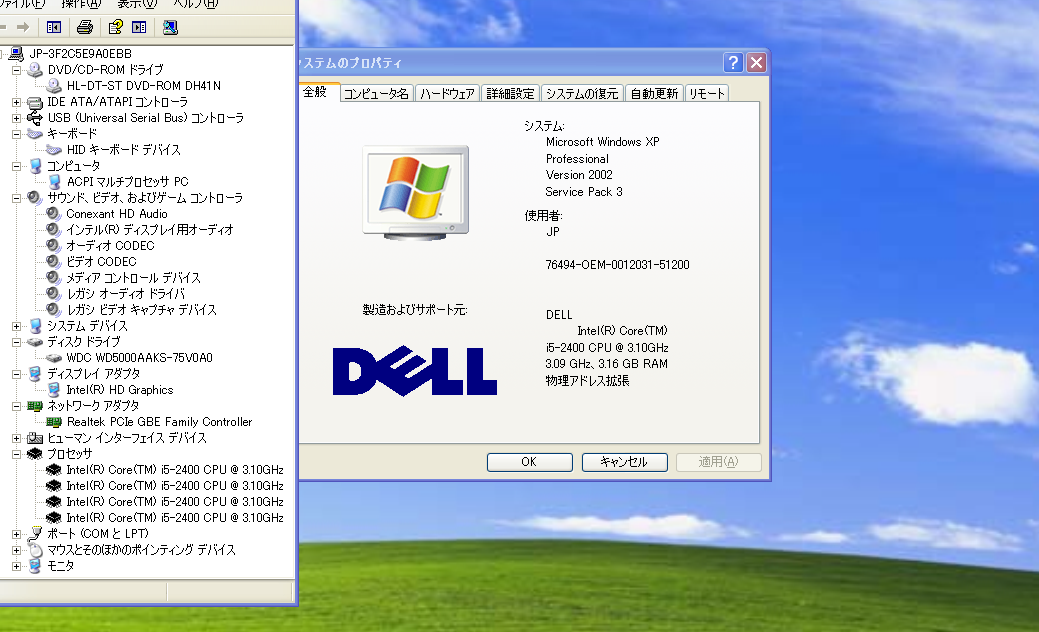Click the ヒューマン インターフェイス デバイス category icon
1039x632 pixels.
pyautogui.click(x=34, y=438)
